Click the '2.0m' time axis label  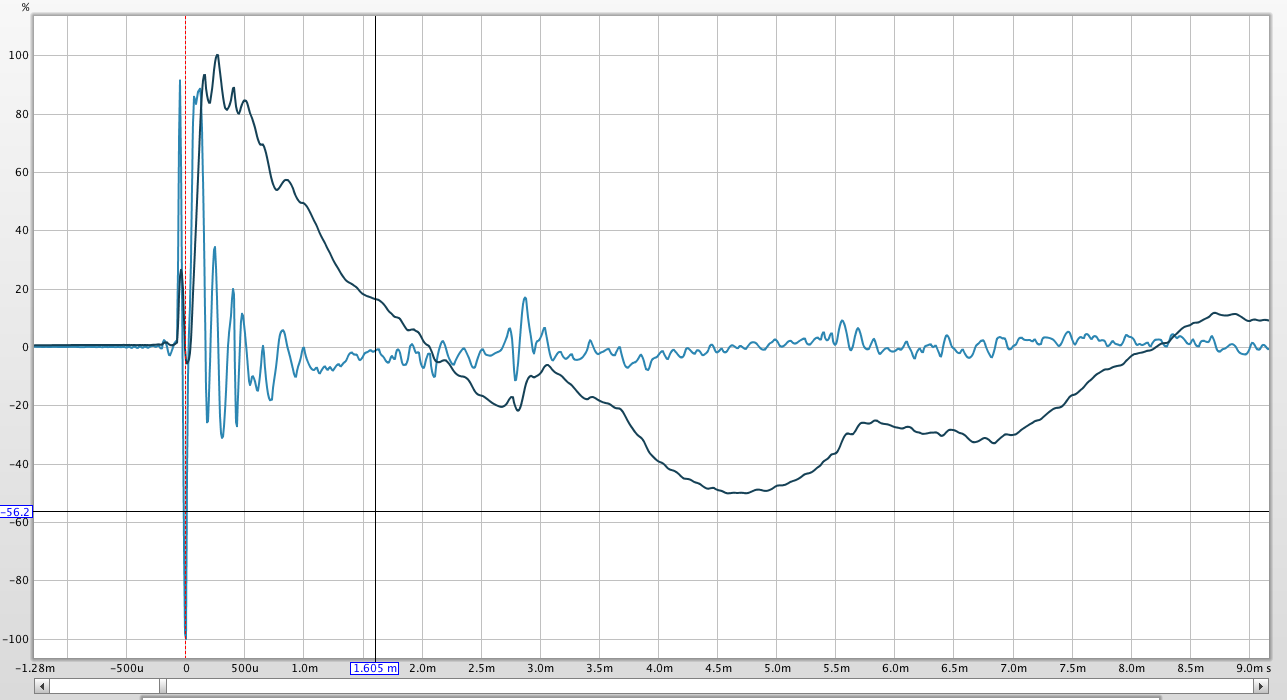pos(422,668)
